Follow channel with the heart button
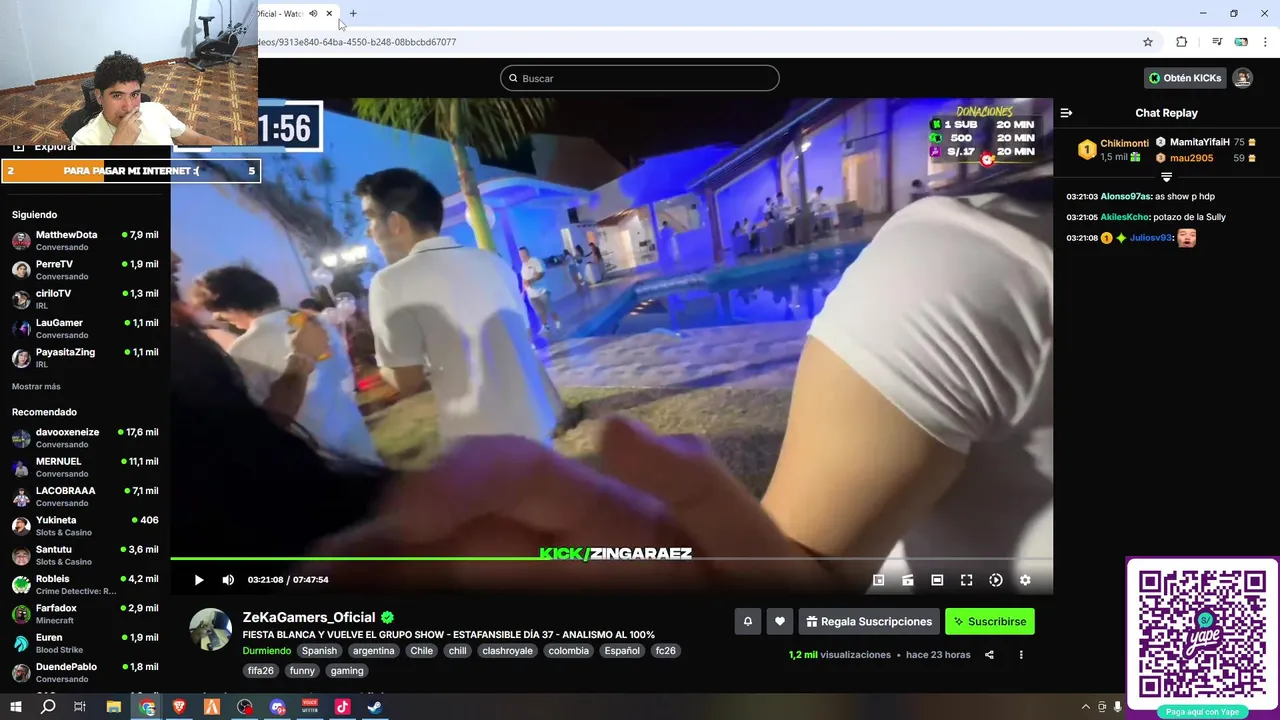The height and width of the screenshot is (720, 1280). click(780, 621)
